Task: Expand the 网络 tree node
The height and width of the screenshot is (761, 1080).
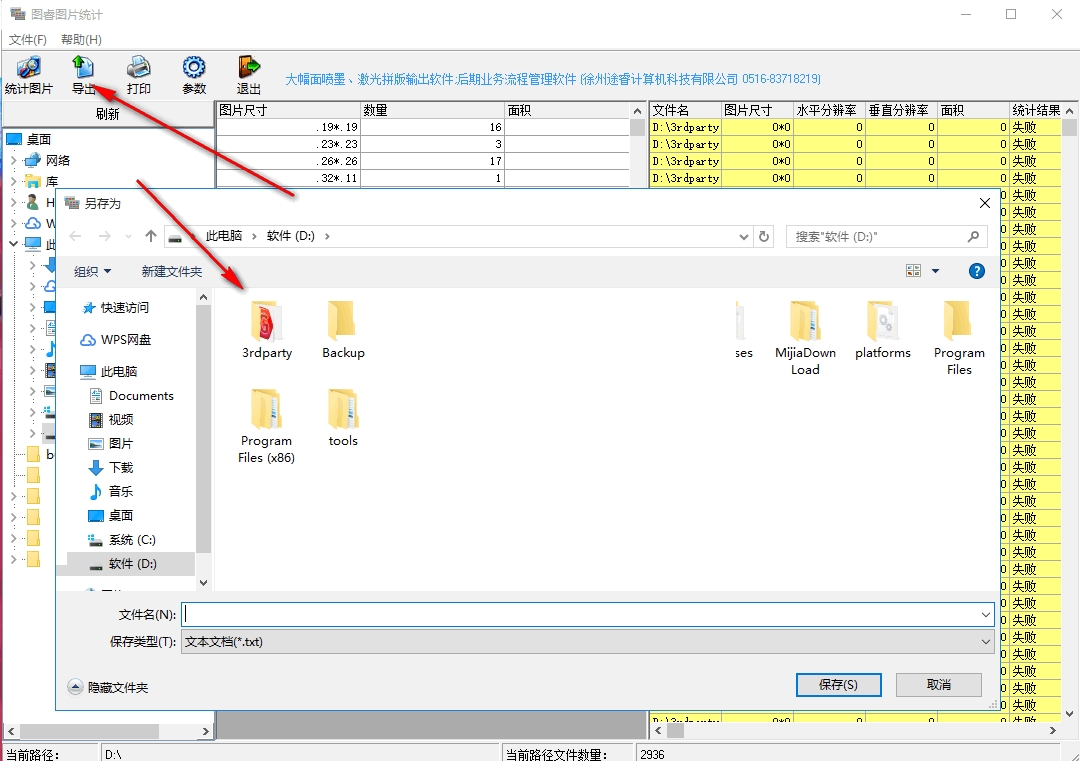Action: coord(13,160)
